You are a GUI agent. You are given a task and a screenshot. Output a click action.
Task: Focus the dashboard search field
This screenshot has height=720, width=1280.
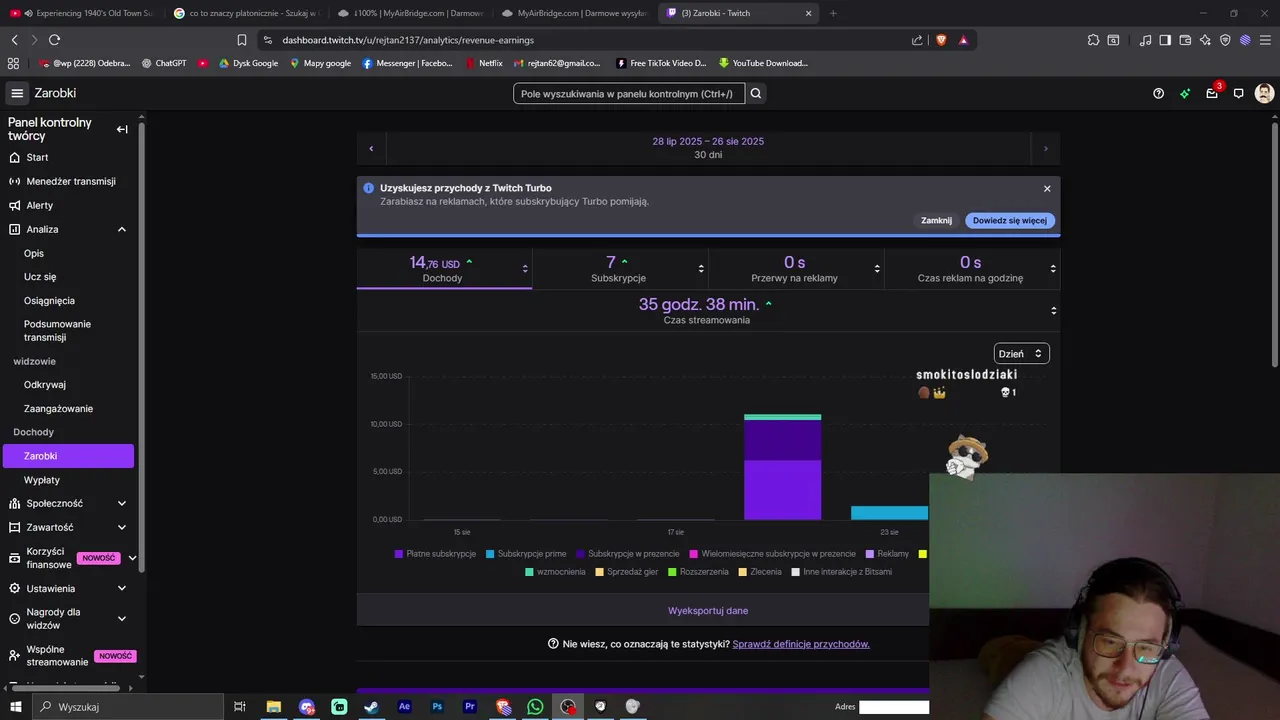point(629,93)
